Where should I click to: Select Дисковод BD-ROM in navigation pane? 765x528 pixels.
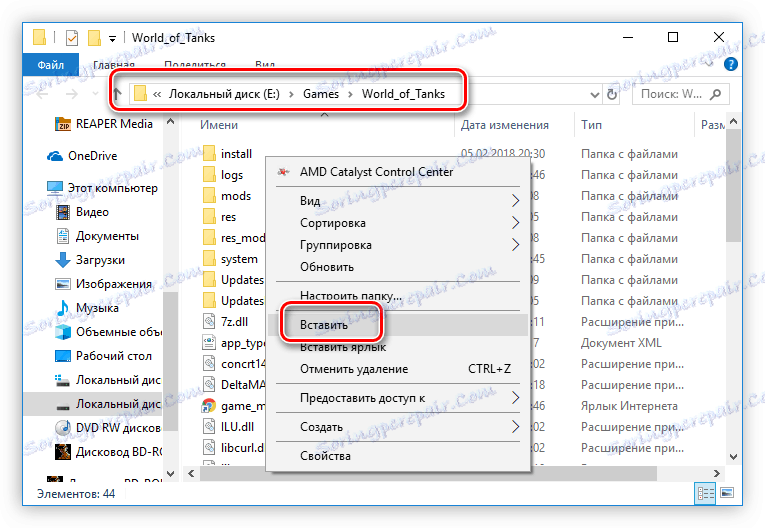click(x=108, y=452)
